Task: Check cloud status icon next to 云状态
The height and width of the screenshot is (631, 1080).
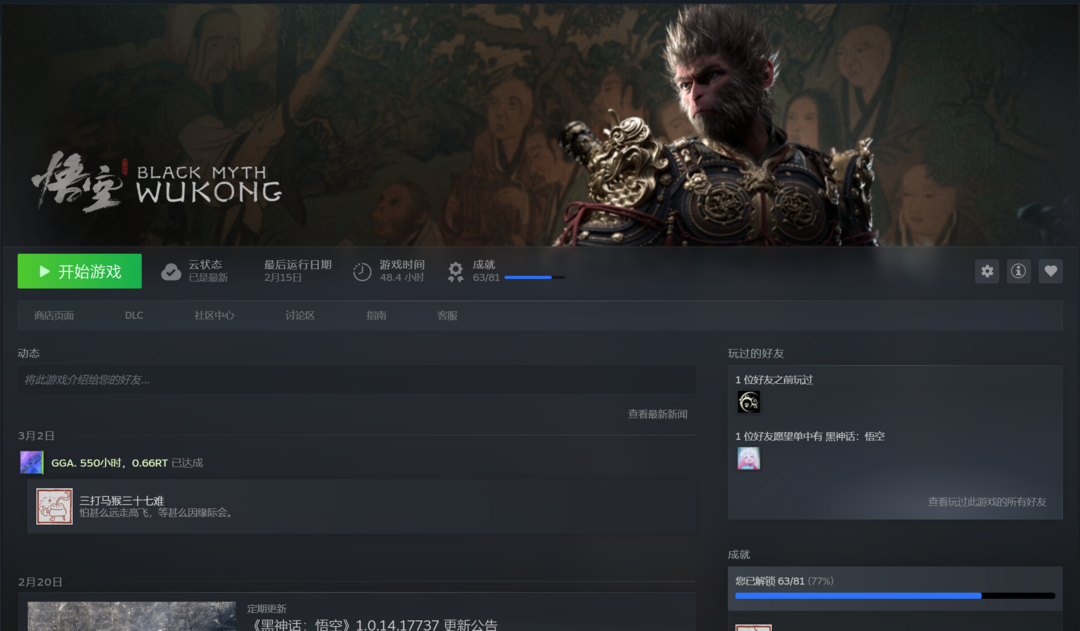Action: (171, 272)
